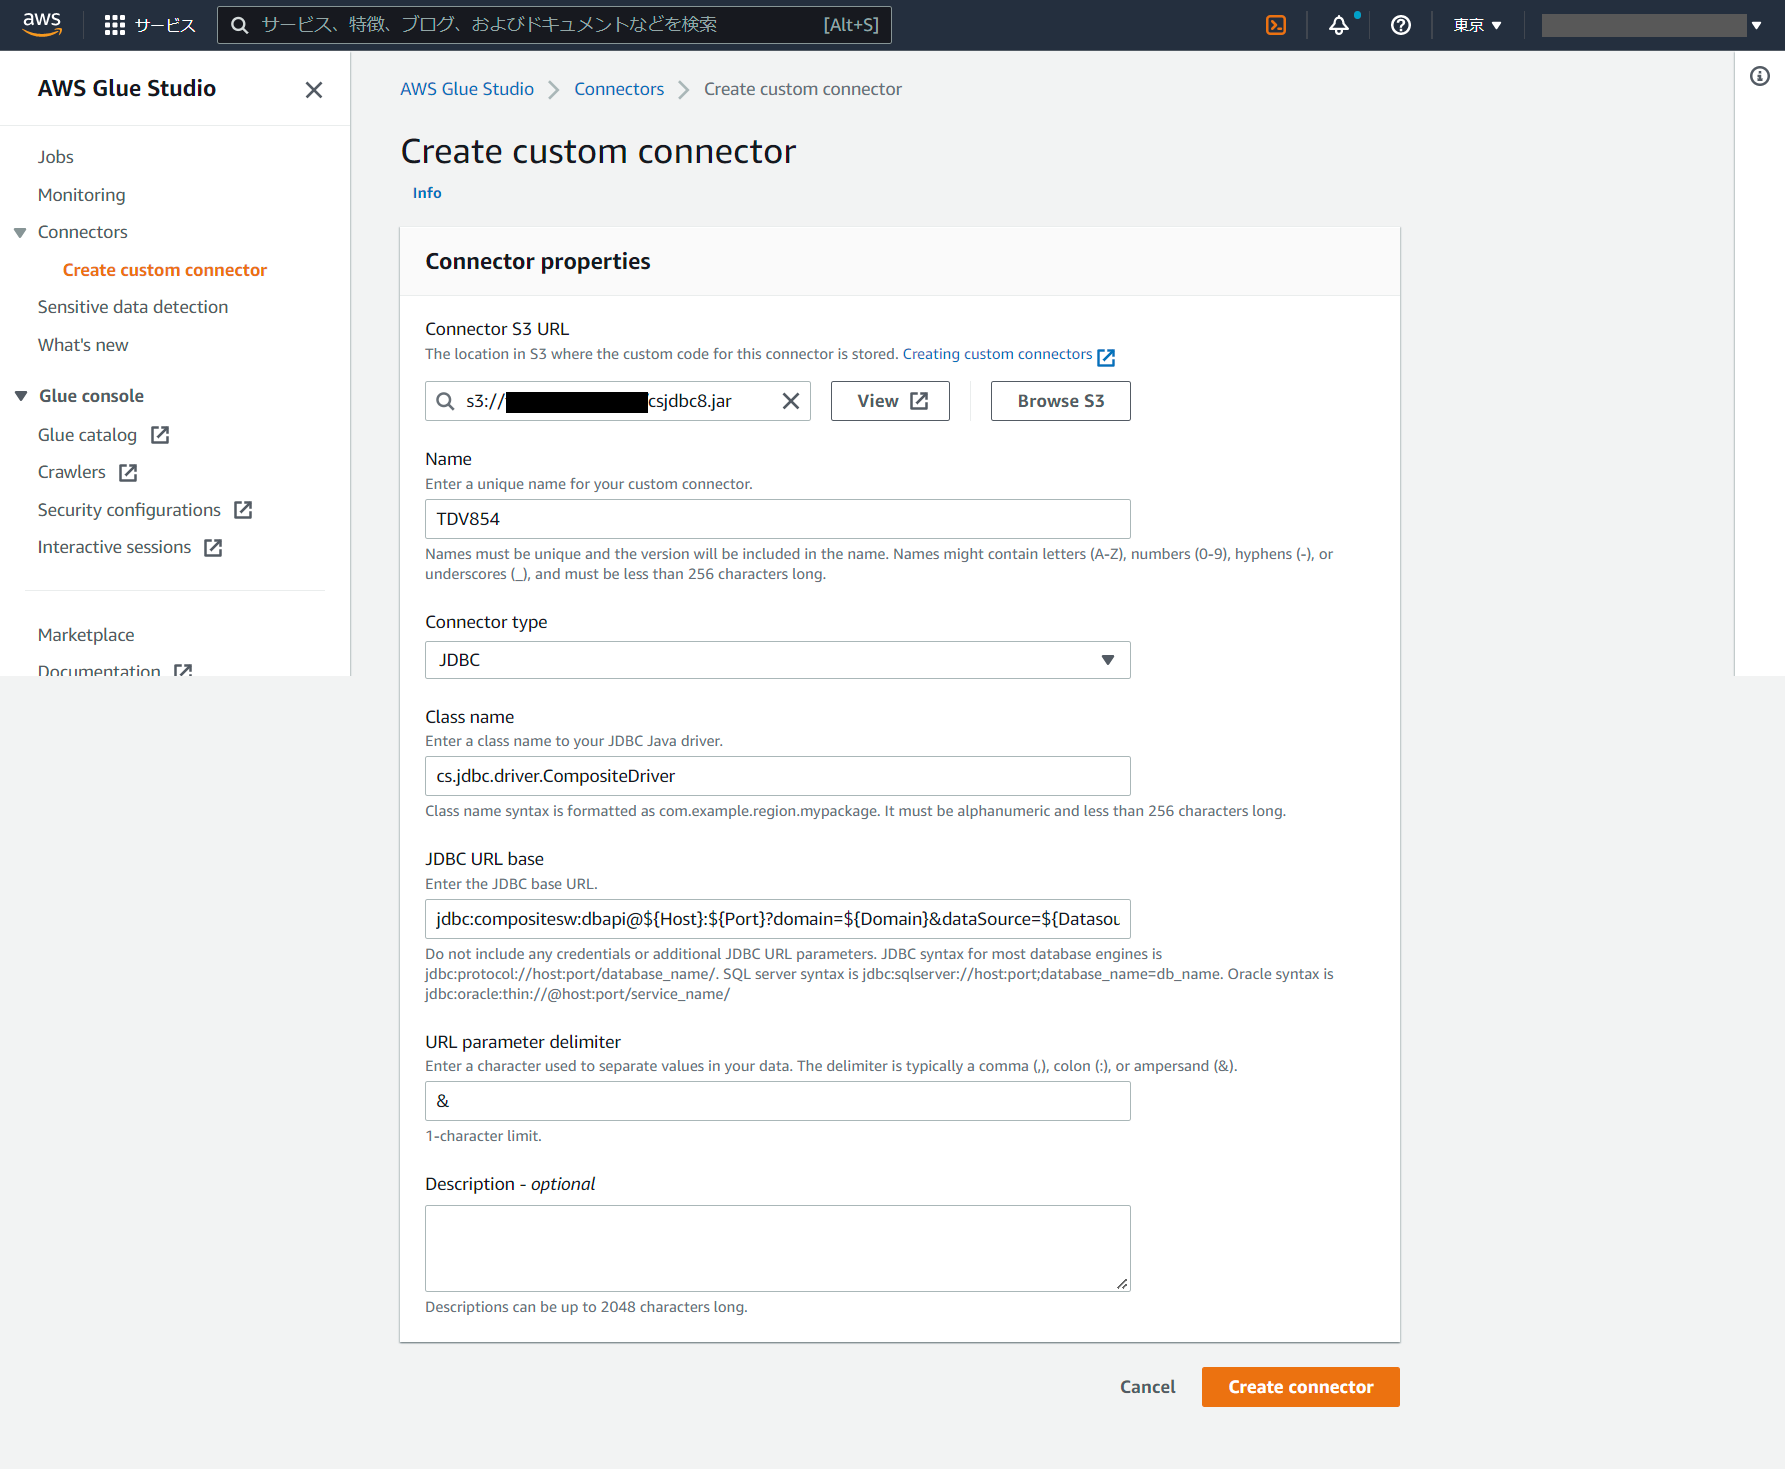Screen dimensions: 1785x1469
Task: Click the Description text area
Action: [778, 1248]
